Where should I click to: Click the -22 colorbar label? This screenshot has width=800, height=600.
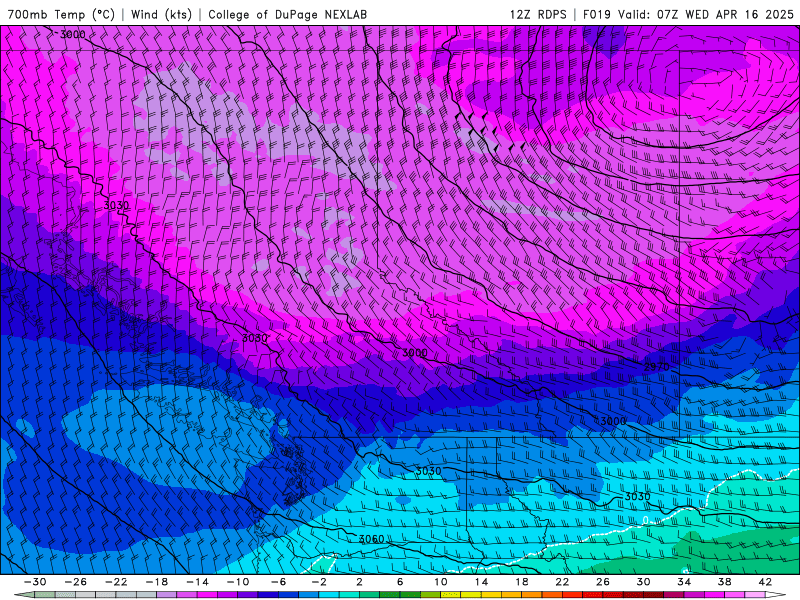tap(116, 582)
